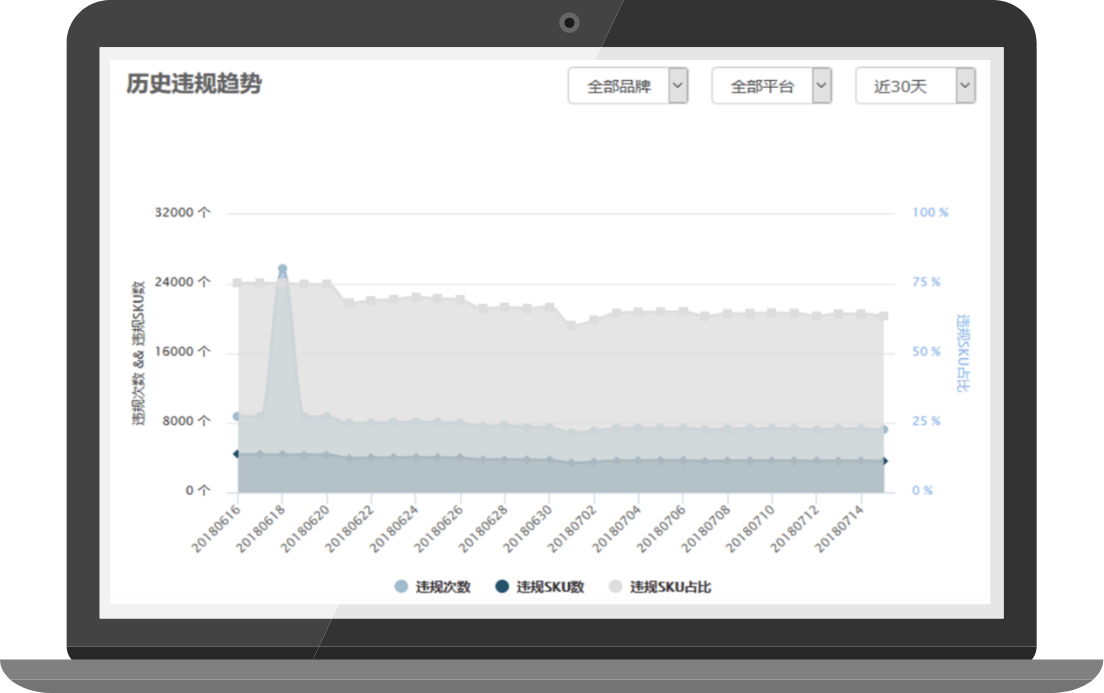The width and height of the screenshot is (1104, 693).
Task: Click the 50 % right axis label
Action: [x=925, y=352]
